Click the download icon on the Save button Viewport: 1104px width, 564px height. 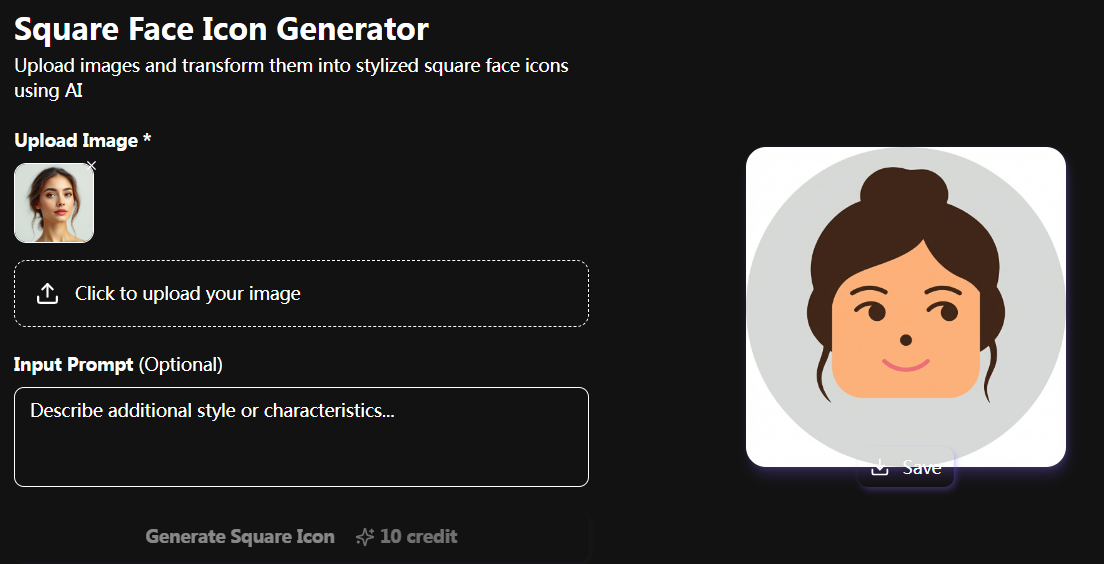coord(880,468)
